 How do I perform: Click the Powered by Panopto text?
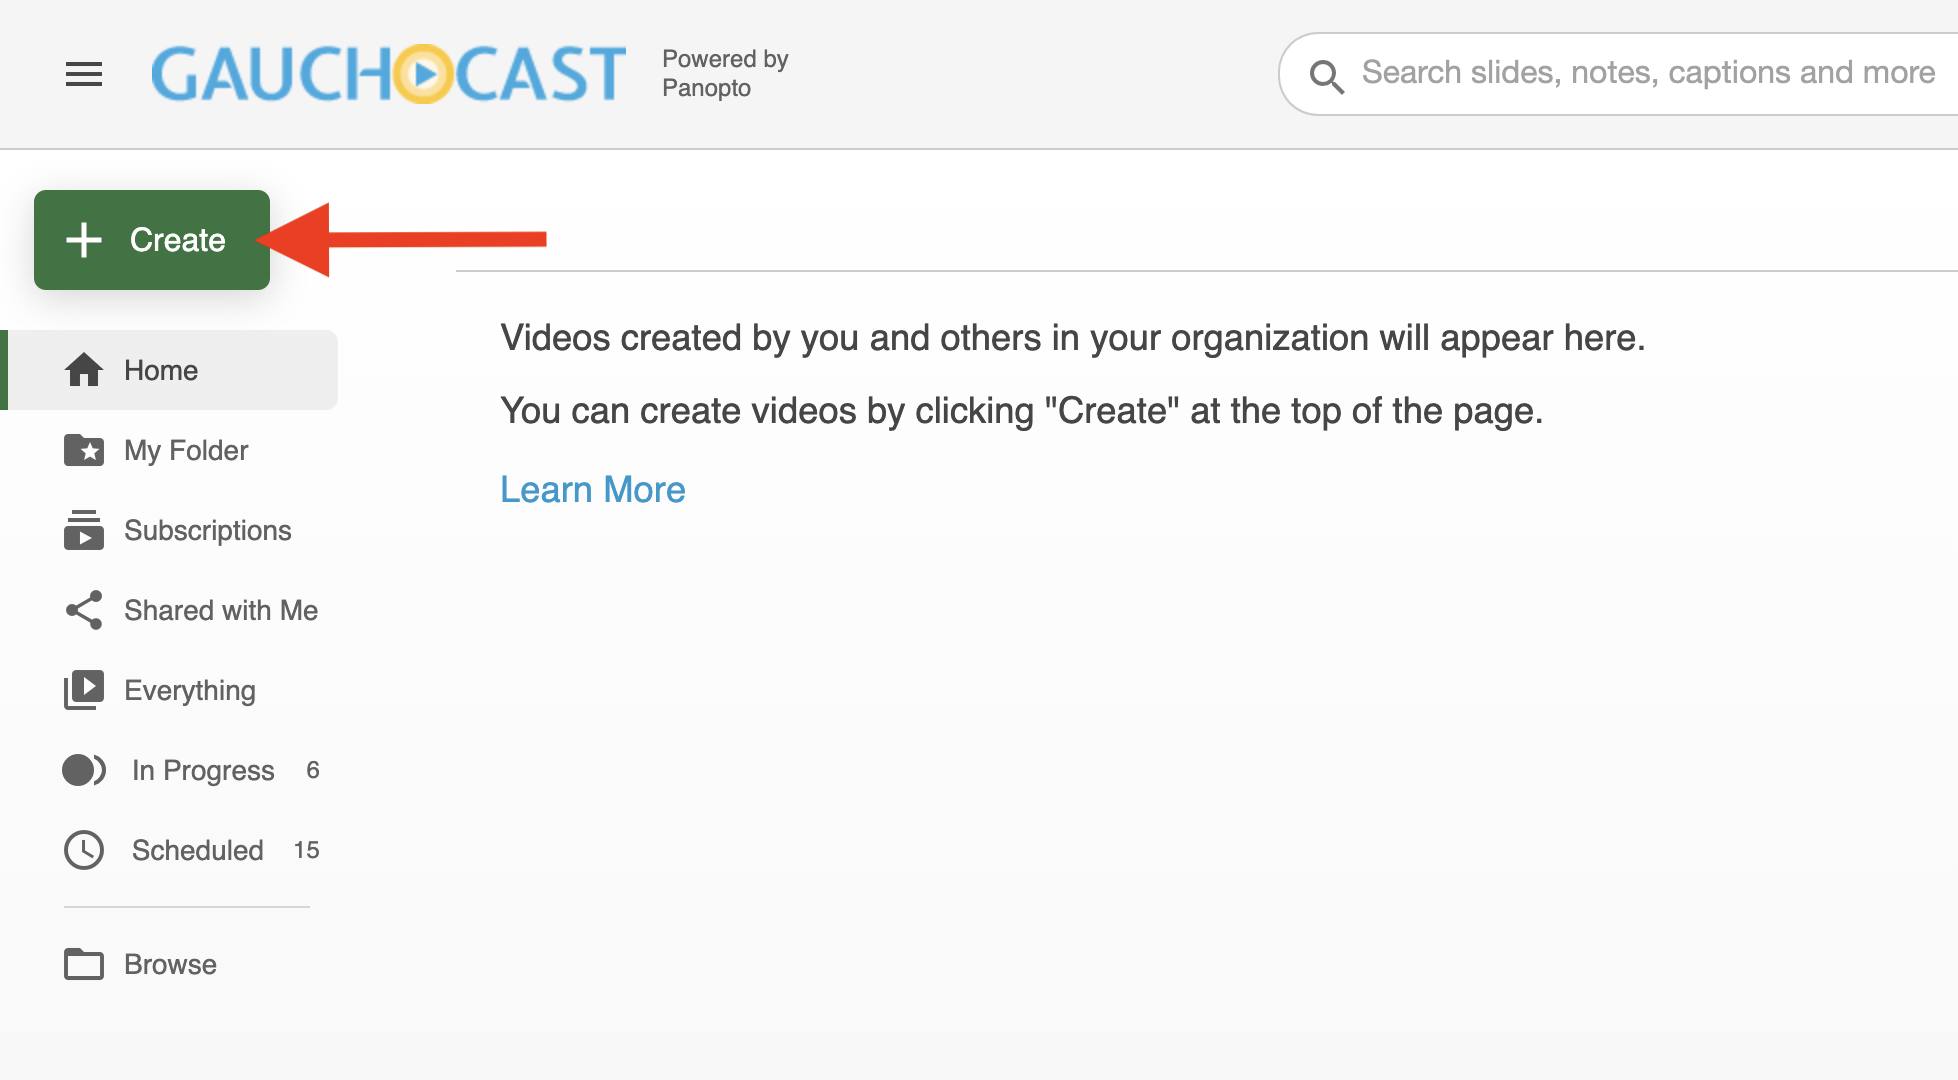(x=725, y=73)
